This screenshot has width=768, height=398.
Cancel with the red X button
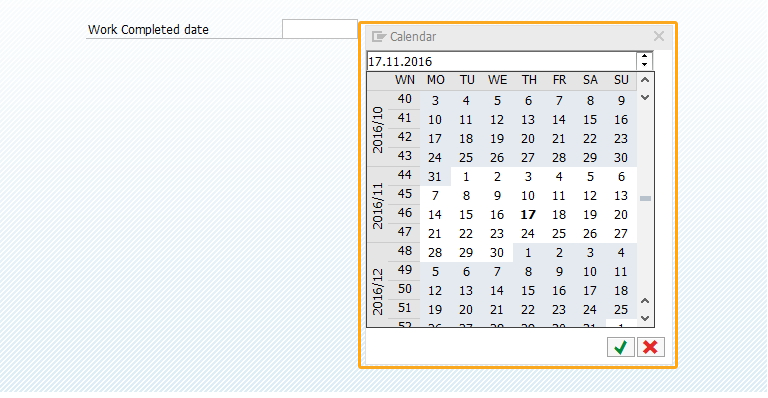(x=650, y=347)
